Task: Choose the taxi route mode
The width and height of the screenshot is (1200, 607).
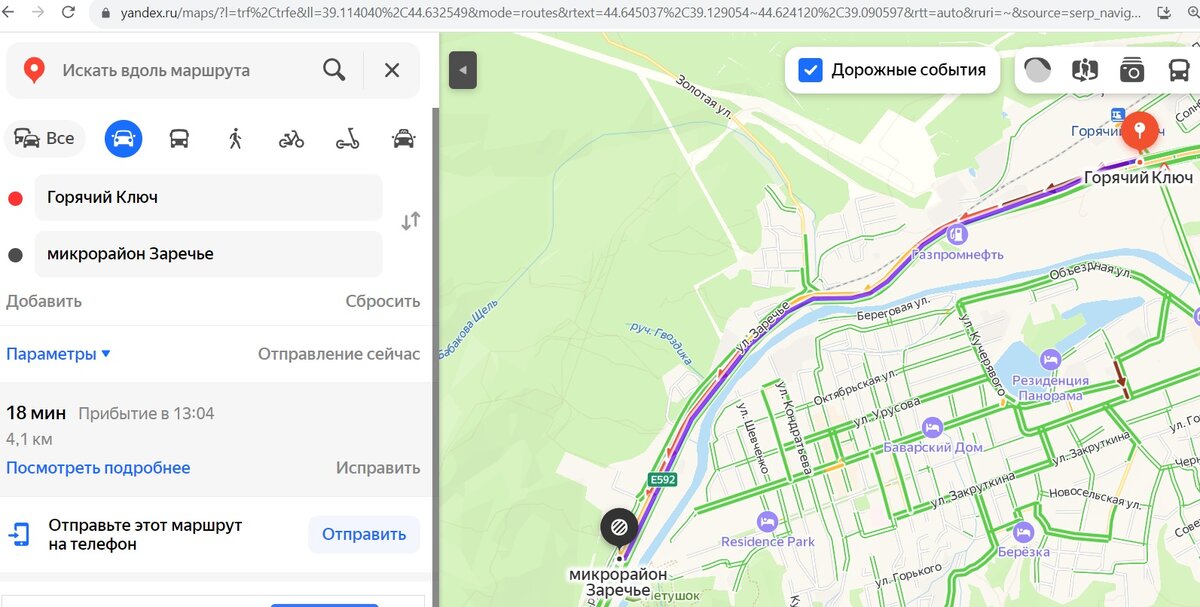Action: click(x=403, y=138)
